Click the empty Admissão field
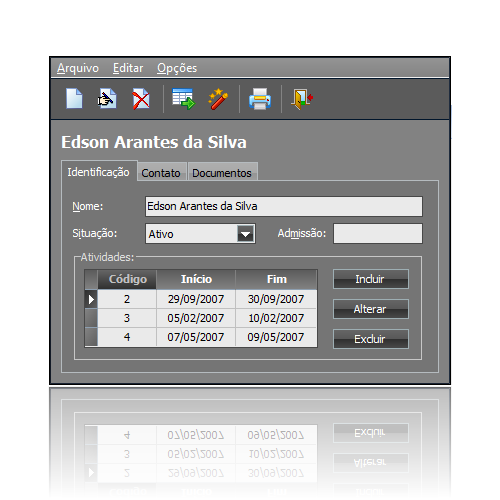The height and width of the screenshot is (500, 500). point(378,233)
